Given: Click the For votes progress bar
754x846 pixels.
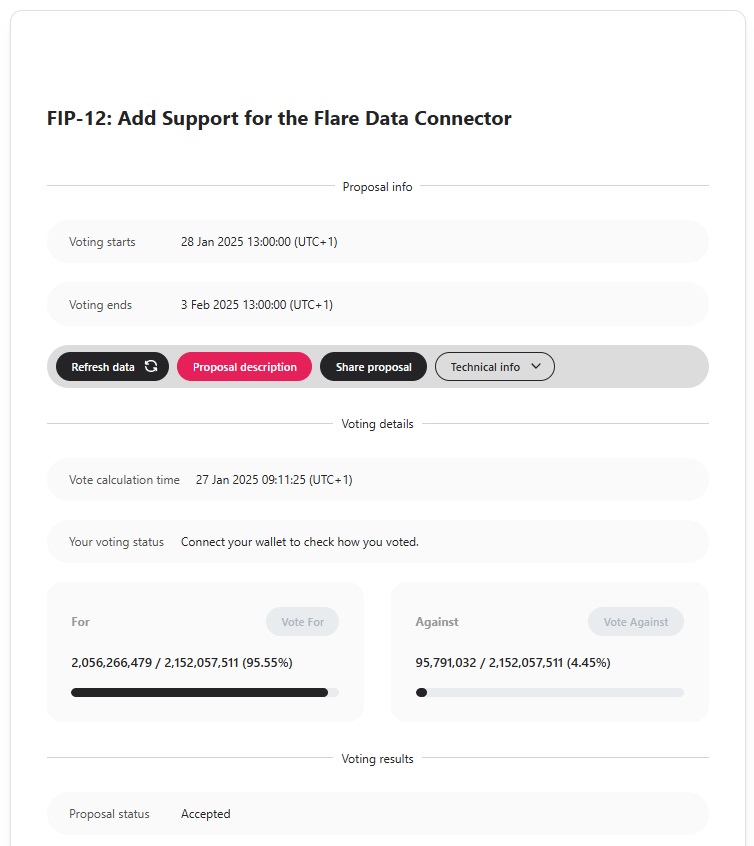Looking at the screenshot, I should coord(204,692).
